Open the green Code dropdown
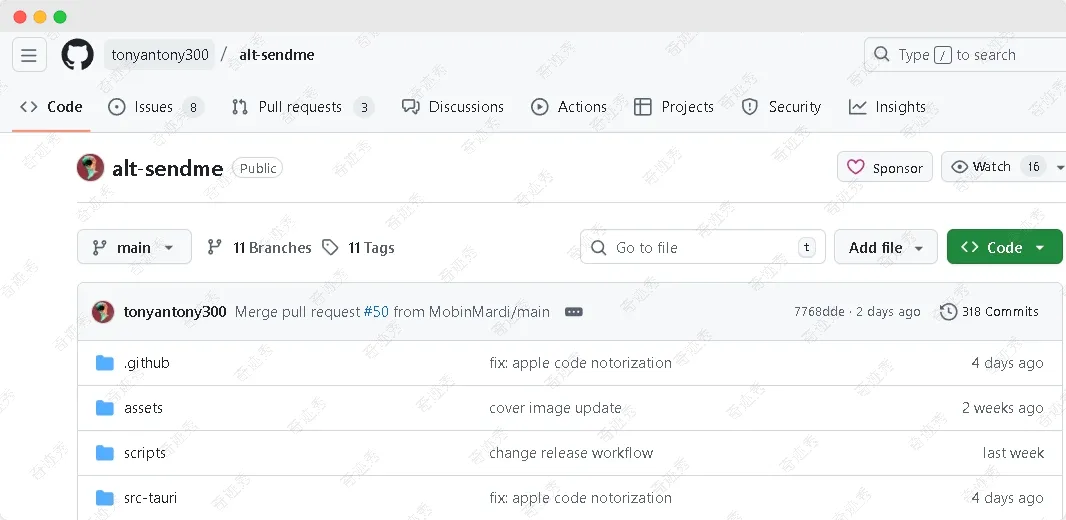Image resolution: width=1066 pixels, height=520 pixels. (x=1004, y=247)
